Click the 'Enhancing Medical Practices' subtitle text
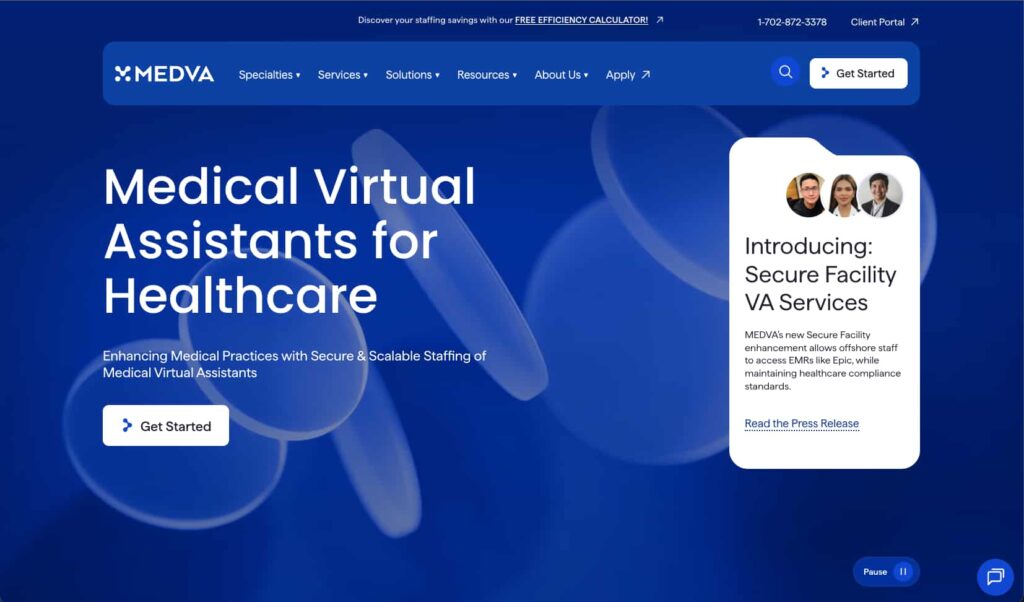 [x=294, y=364]
